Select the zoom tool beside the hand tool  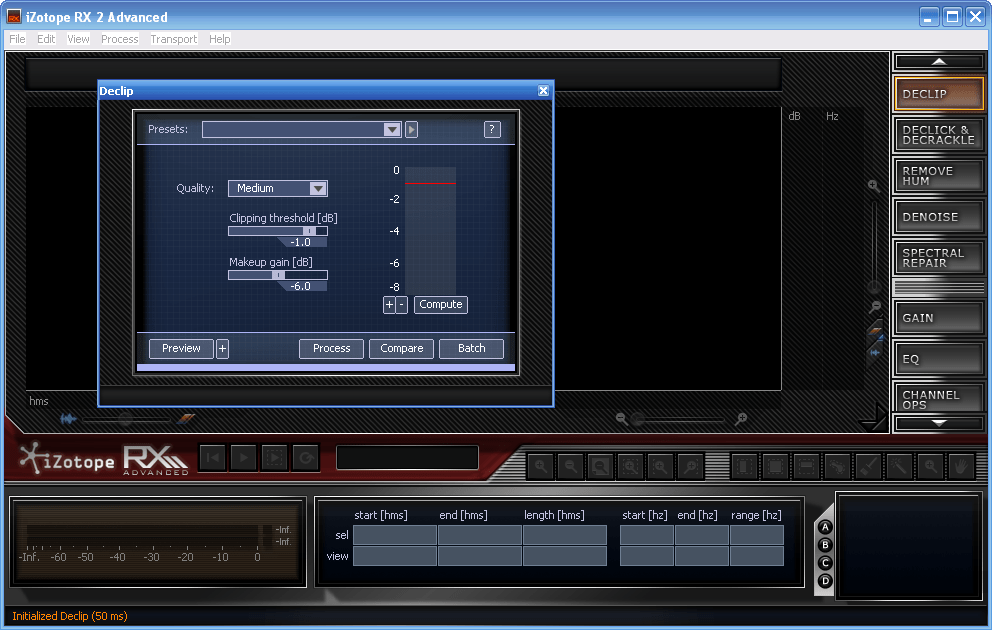click(x=930, y=467)
